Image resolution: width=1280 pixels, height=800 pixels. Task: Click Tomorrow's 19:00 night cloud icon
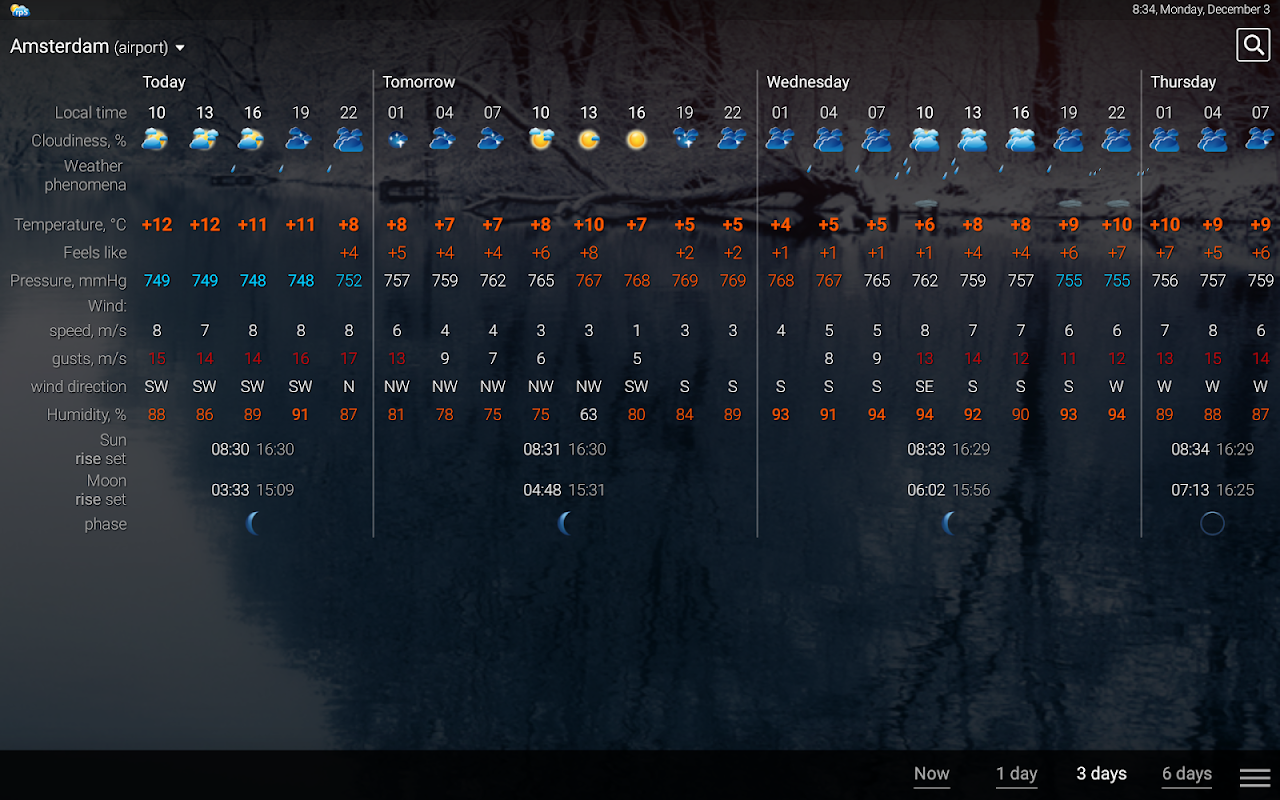pos(685,139)
